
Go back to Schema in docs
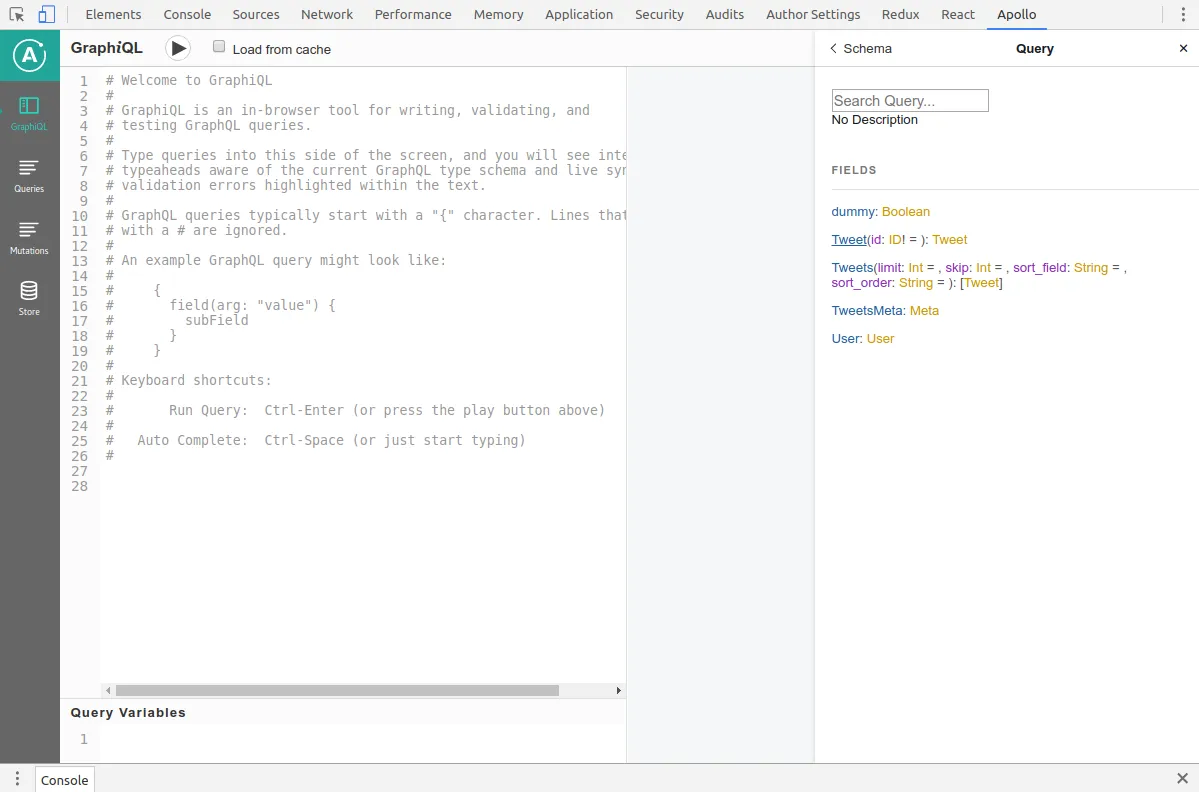click(860, 48)
